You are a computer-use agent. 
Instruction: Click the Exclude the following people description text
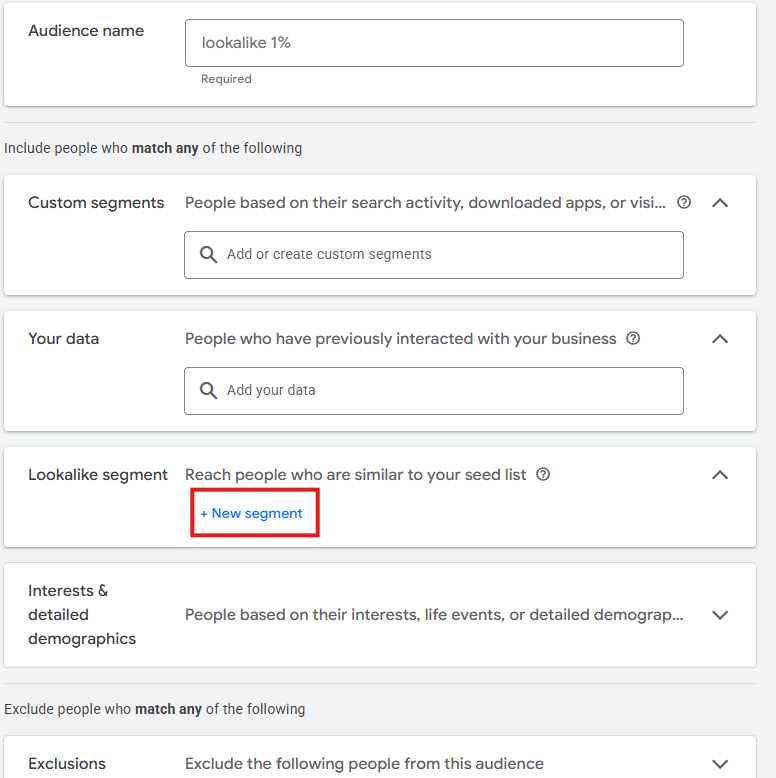[x=364, y=763]
